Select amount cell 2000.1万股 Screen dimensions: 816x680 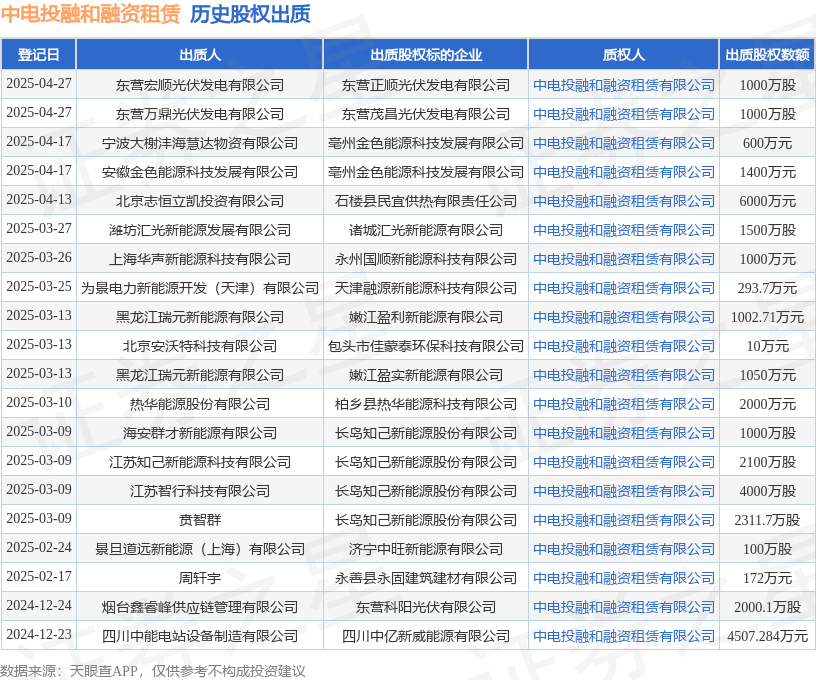point(767,607)
